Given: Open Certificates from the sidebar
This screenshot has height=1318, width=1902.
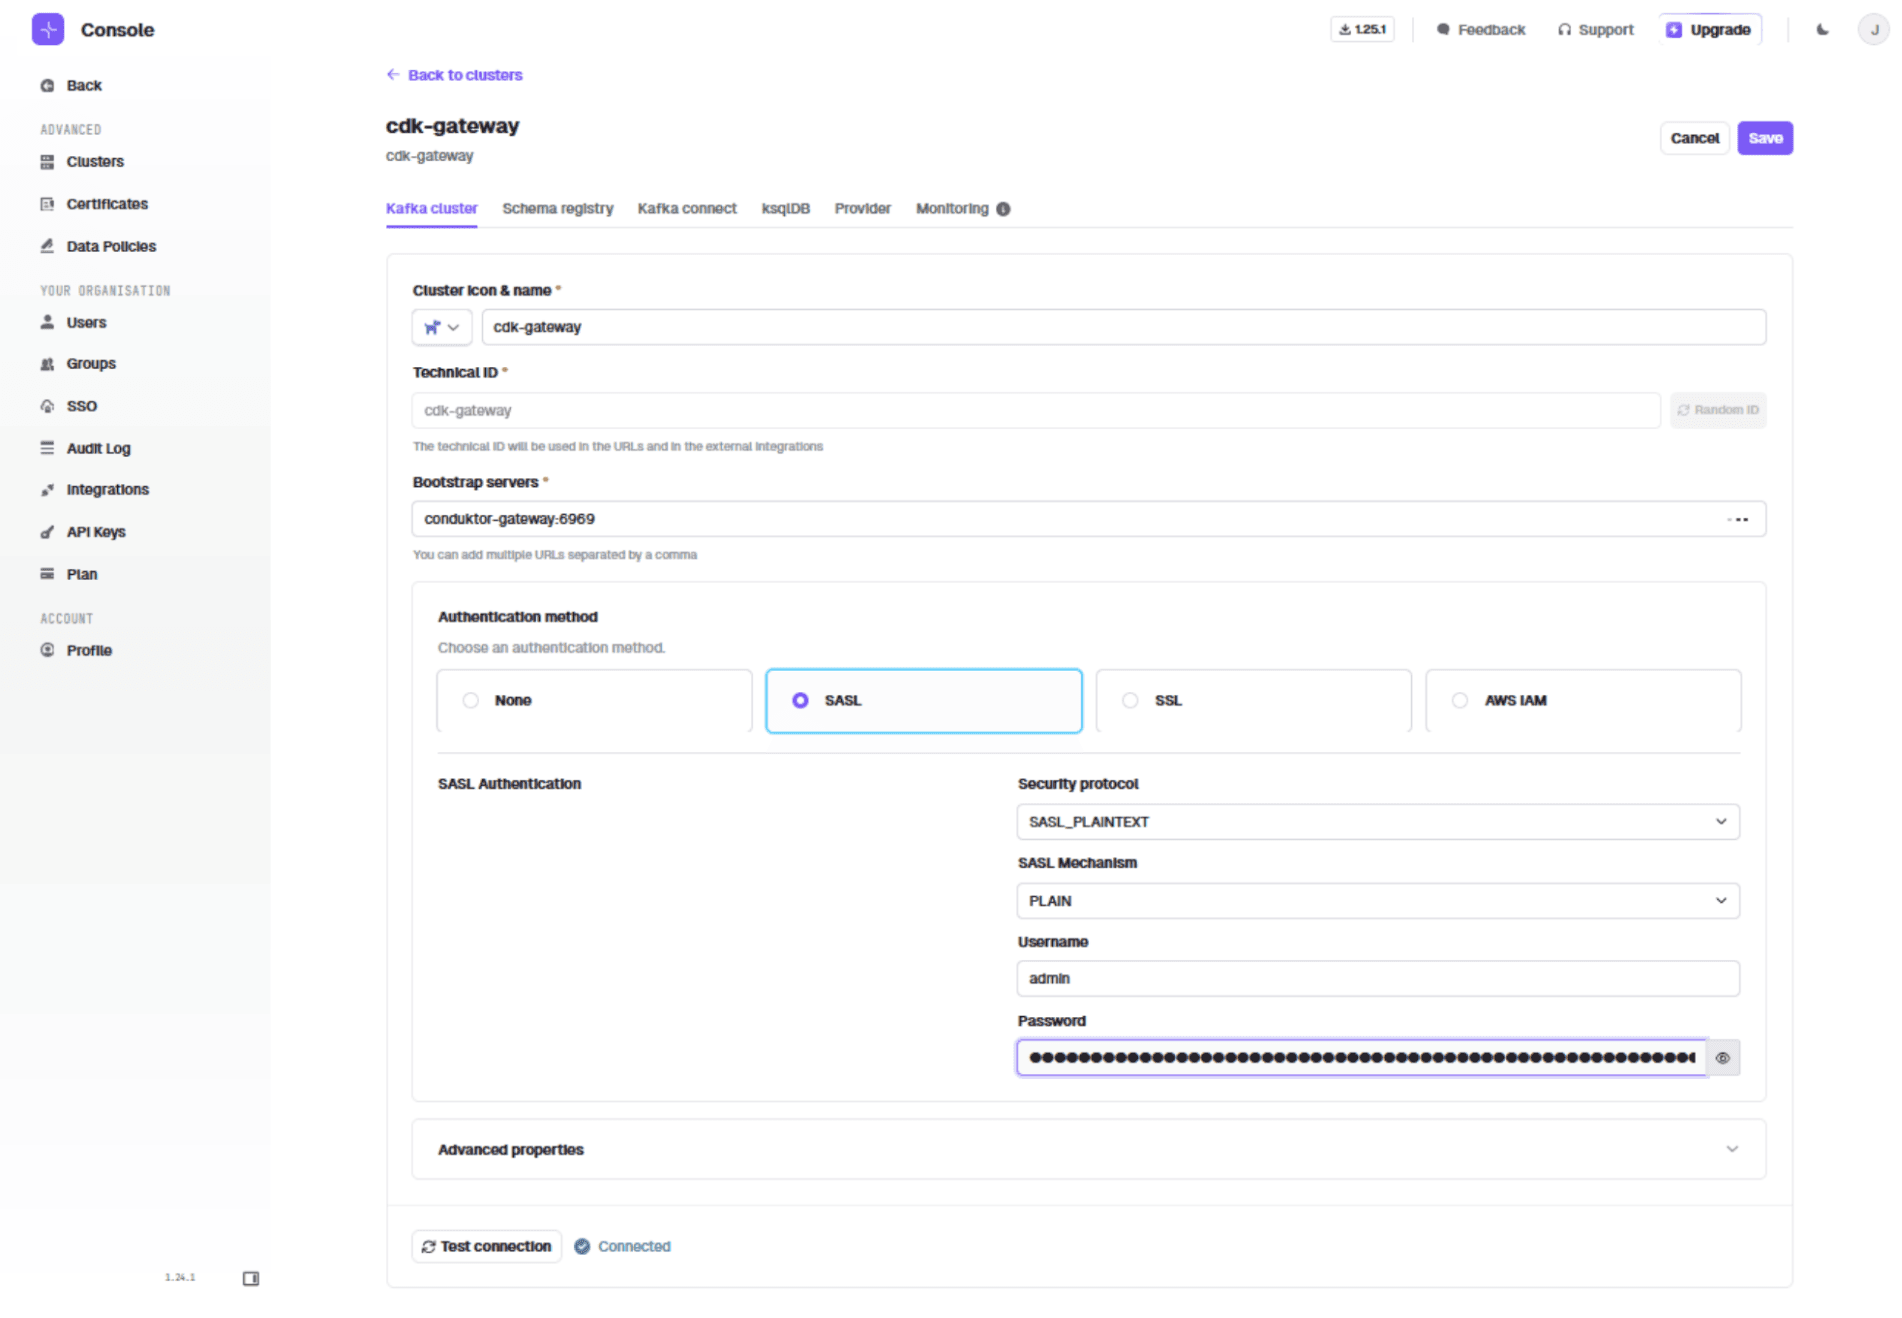Looking at the screenshot, I should click(106, 204).
